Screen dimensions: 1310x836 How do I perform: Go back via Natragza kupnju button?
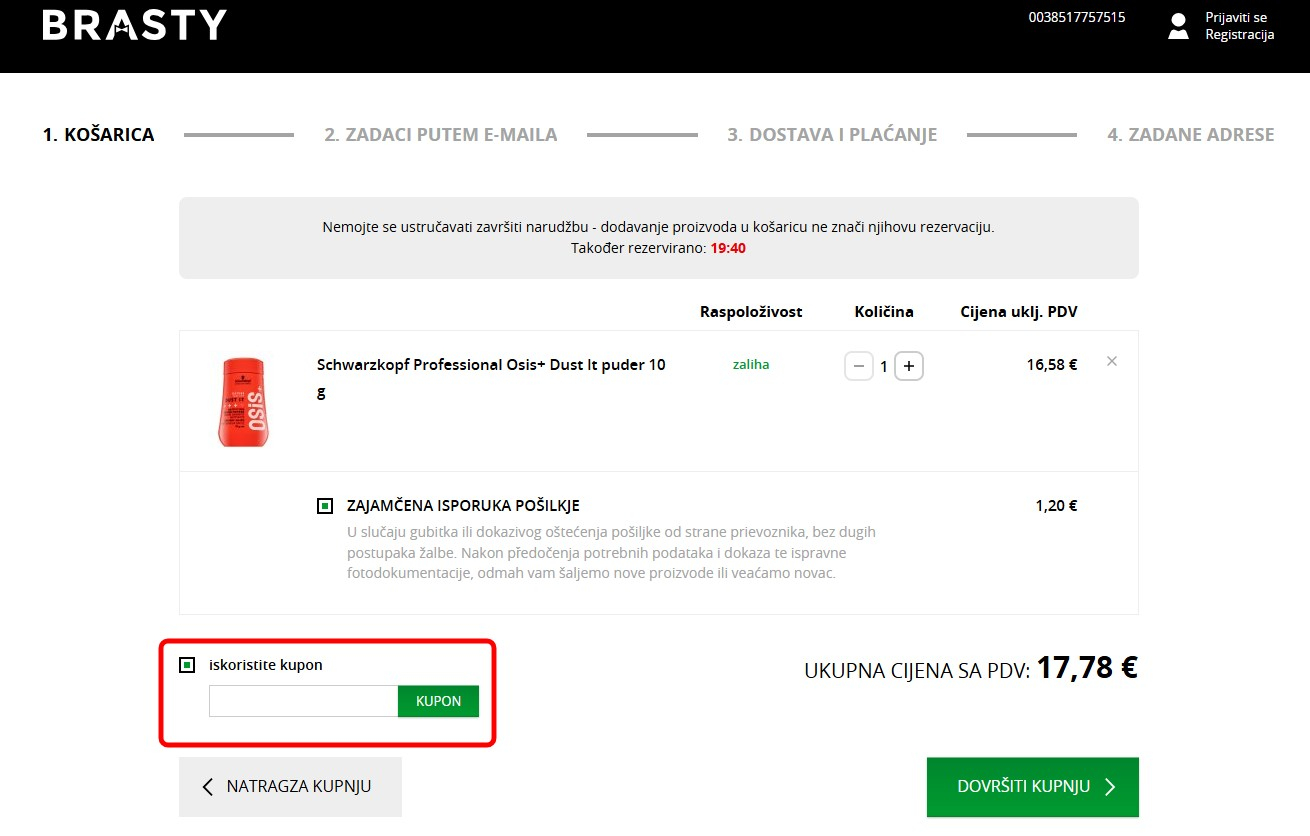(290, 787)
